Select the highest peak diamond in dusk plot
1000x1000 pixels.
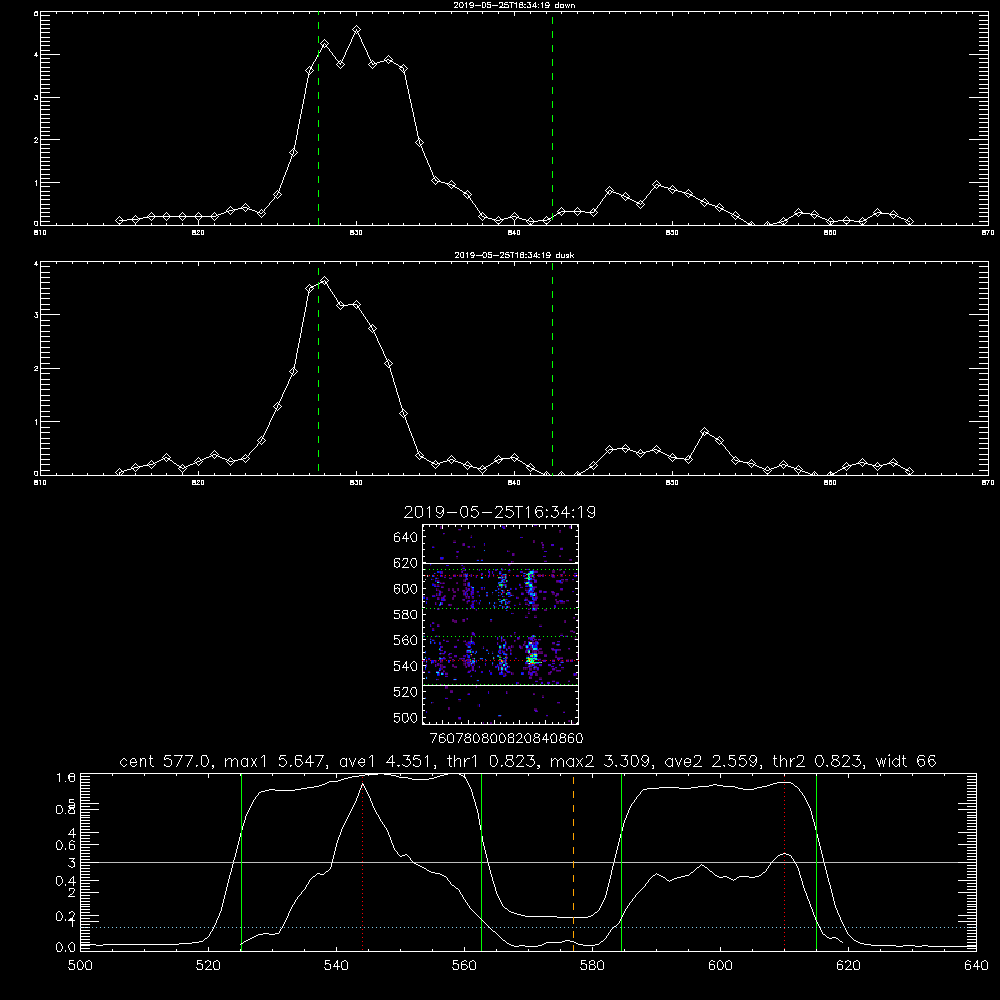pos(325,280)
